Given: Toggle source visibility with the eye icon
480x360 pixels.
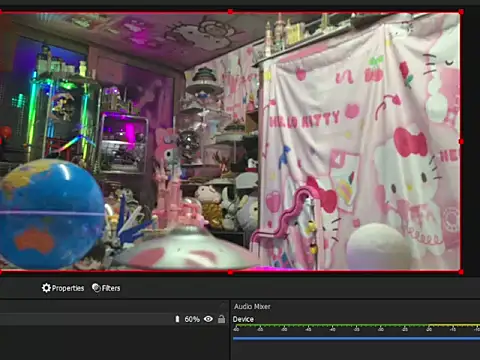Looking at the screenshot, I should coord(208,319).
